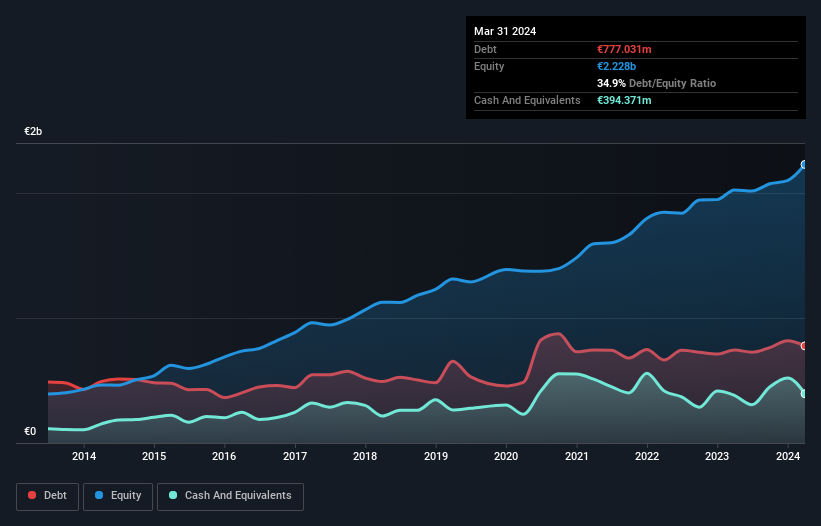The width and height of the screenshot is (821, 526).
Task: Click the 2022 x-axis label
Action: point(647,456)
